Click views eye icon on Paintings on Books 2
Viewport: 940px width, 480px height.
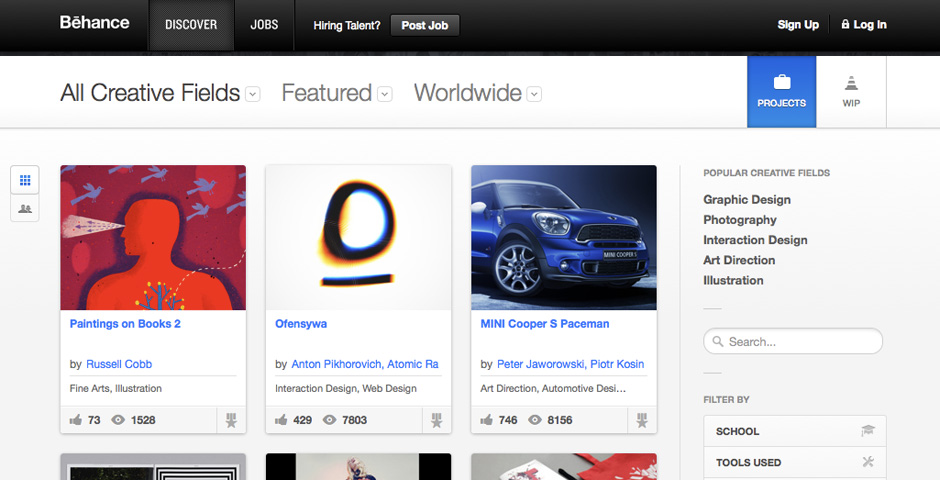point(118,420)
